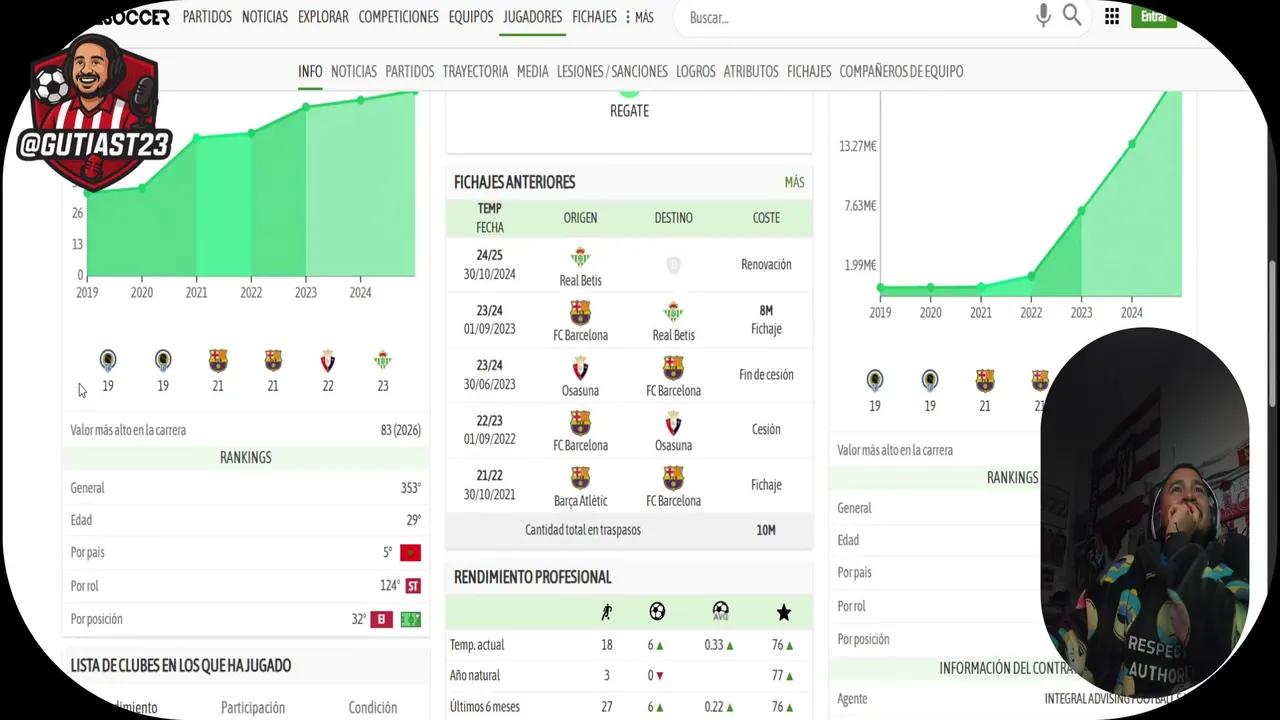Click Barça Atlètic team name link

click(580, 501)
